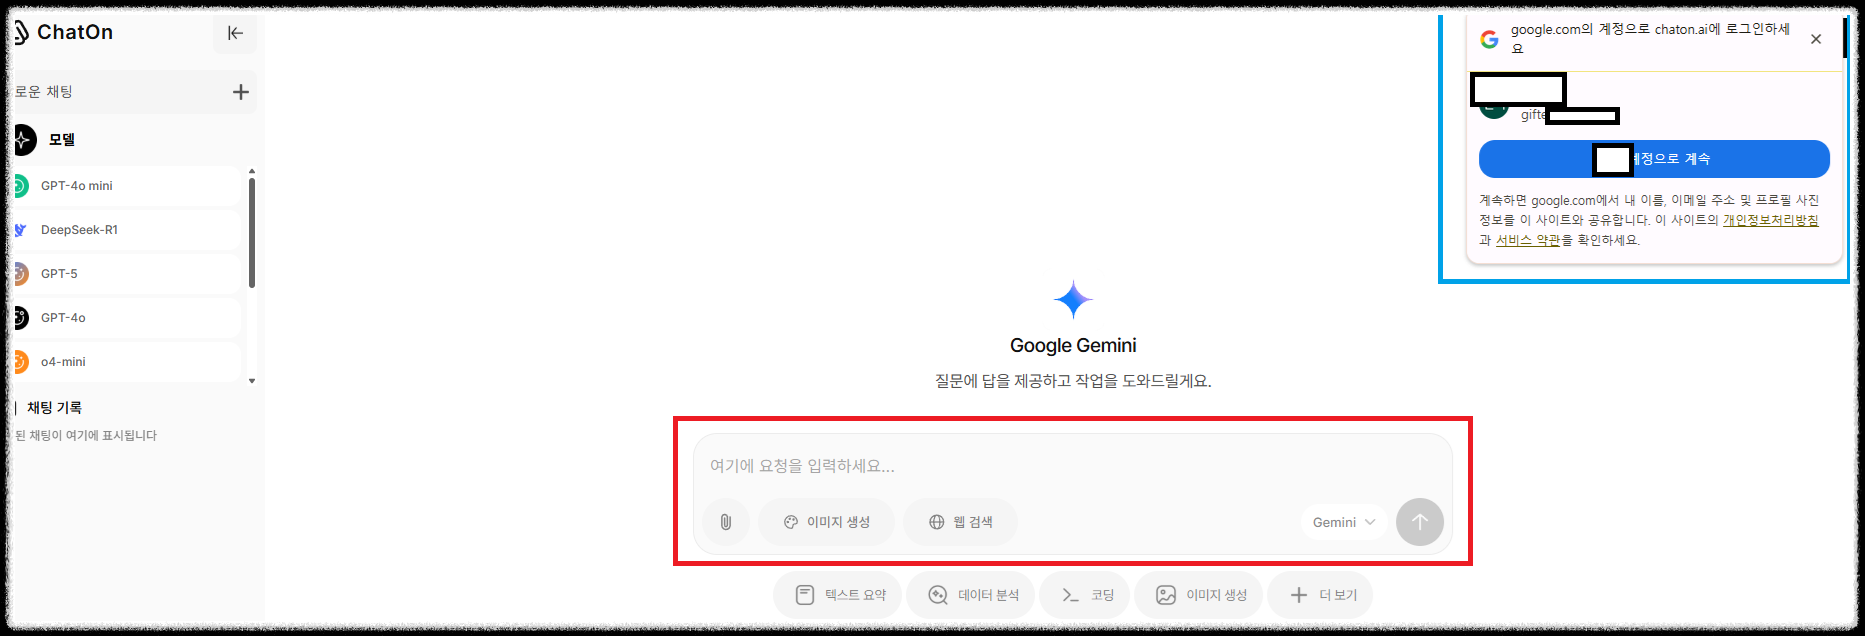Start a new chat with plus icon

pyautogui.click(x=240, y=92)
